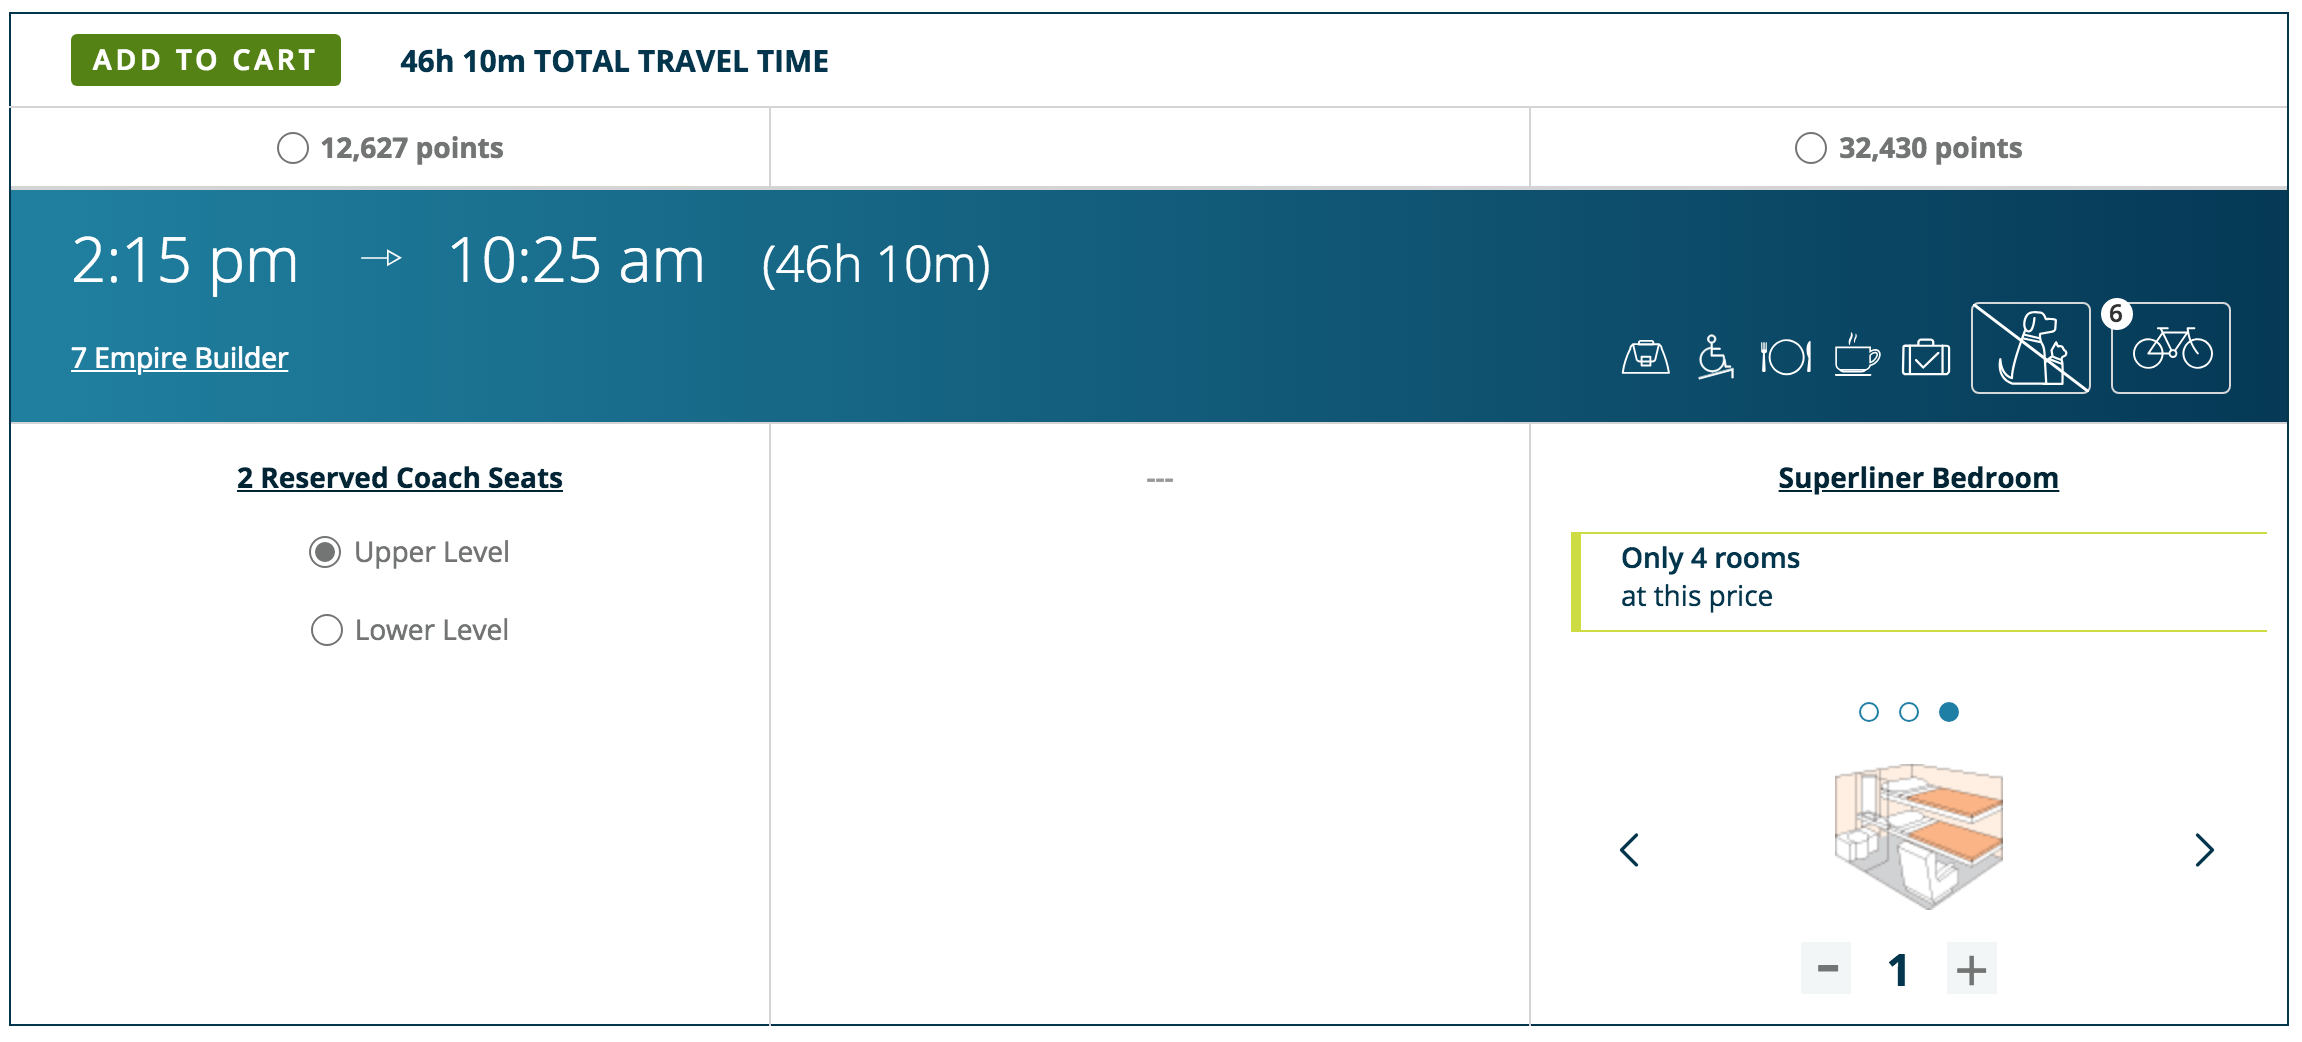Select the 32,430 points fare option
This screenshot has width=2302, height=1042.
point(1810,148)
